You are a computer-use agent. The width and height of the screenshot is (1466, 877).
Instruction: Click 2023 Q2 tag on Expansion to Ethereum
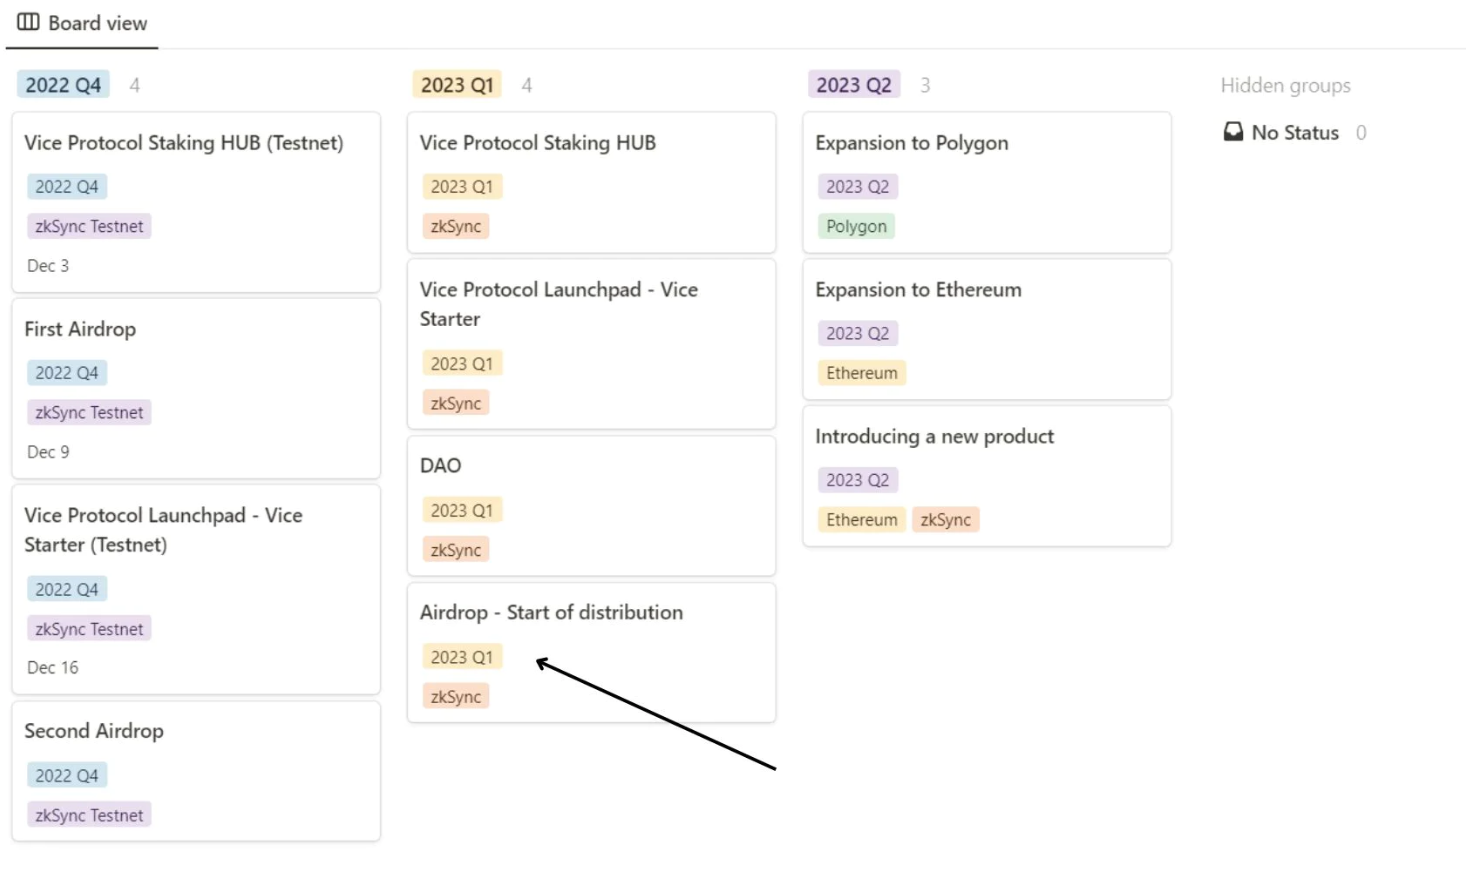point(857,333)
